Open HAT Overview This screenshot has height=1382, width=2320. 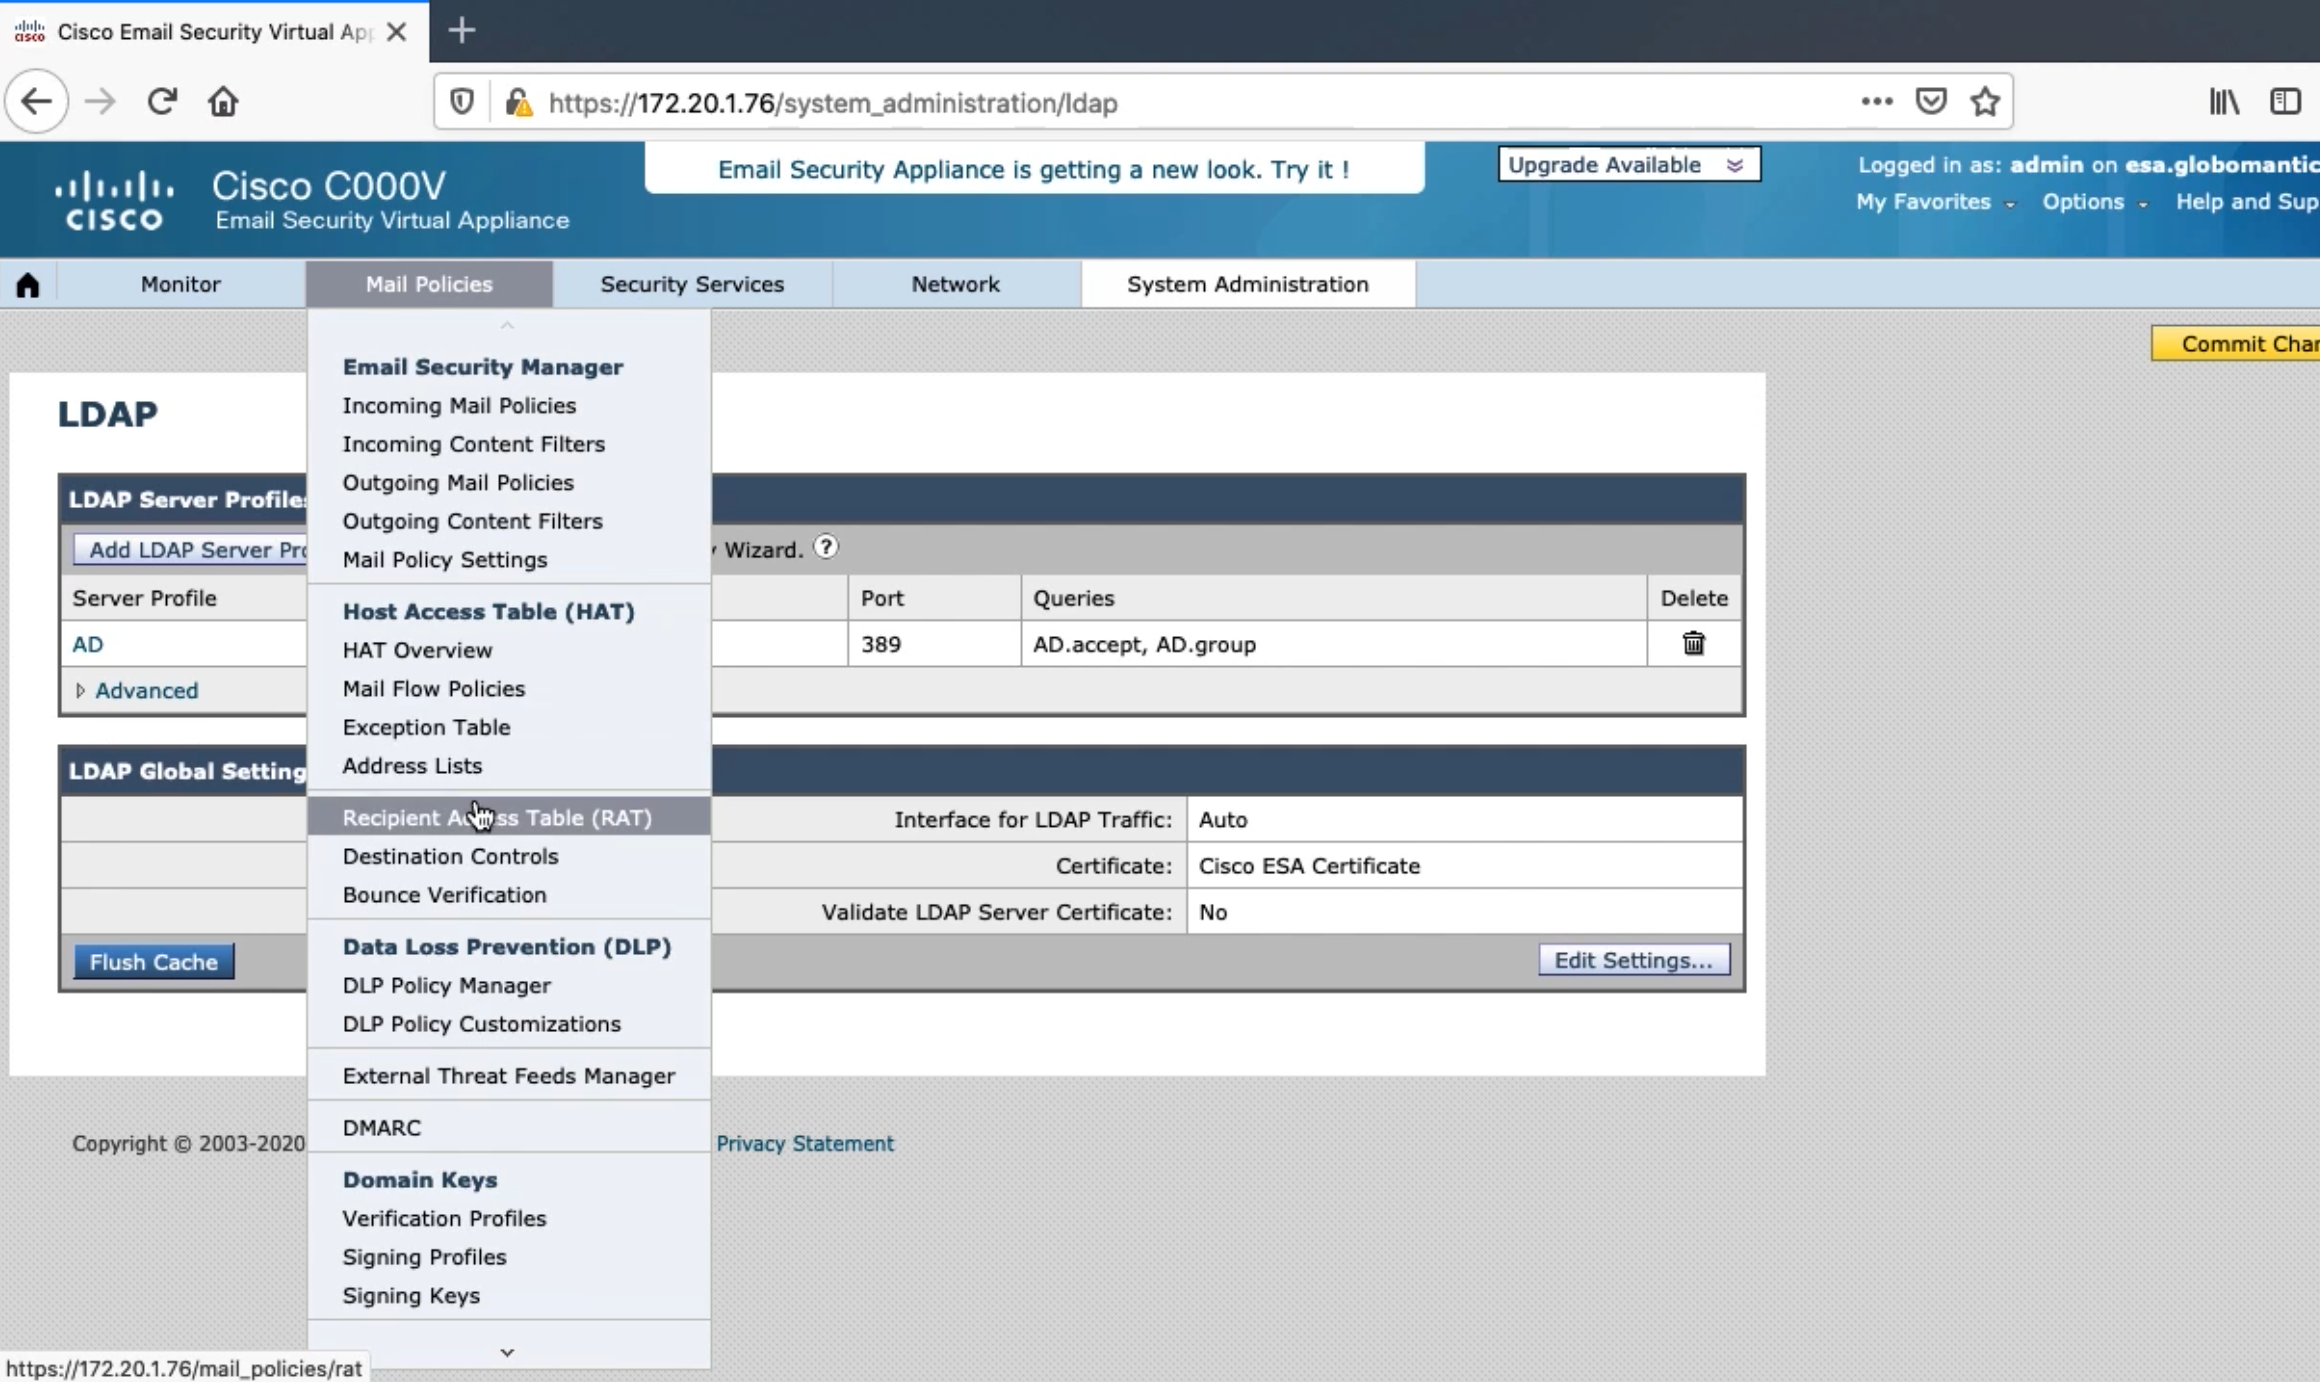pyautogui.click(x=417, y=650)
